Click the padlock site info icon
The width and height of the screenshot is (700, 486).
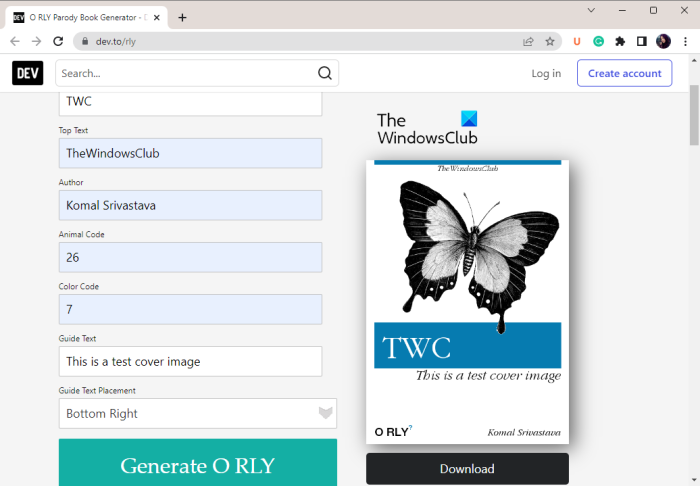point(85,42)
